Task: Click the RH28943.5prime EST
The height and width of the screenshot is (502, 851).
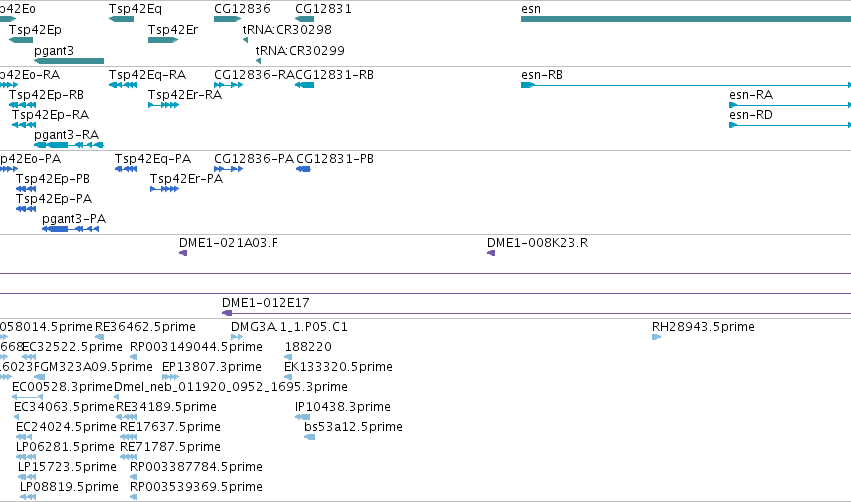Action: (656, 337)
